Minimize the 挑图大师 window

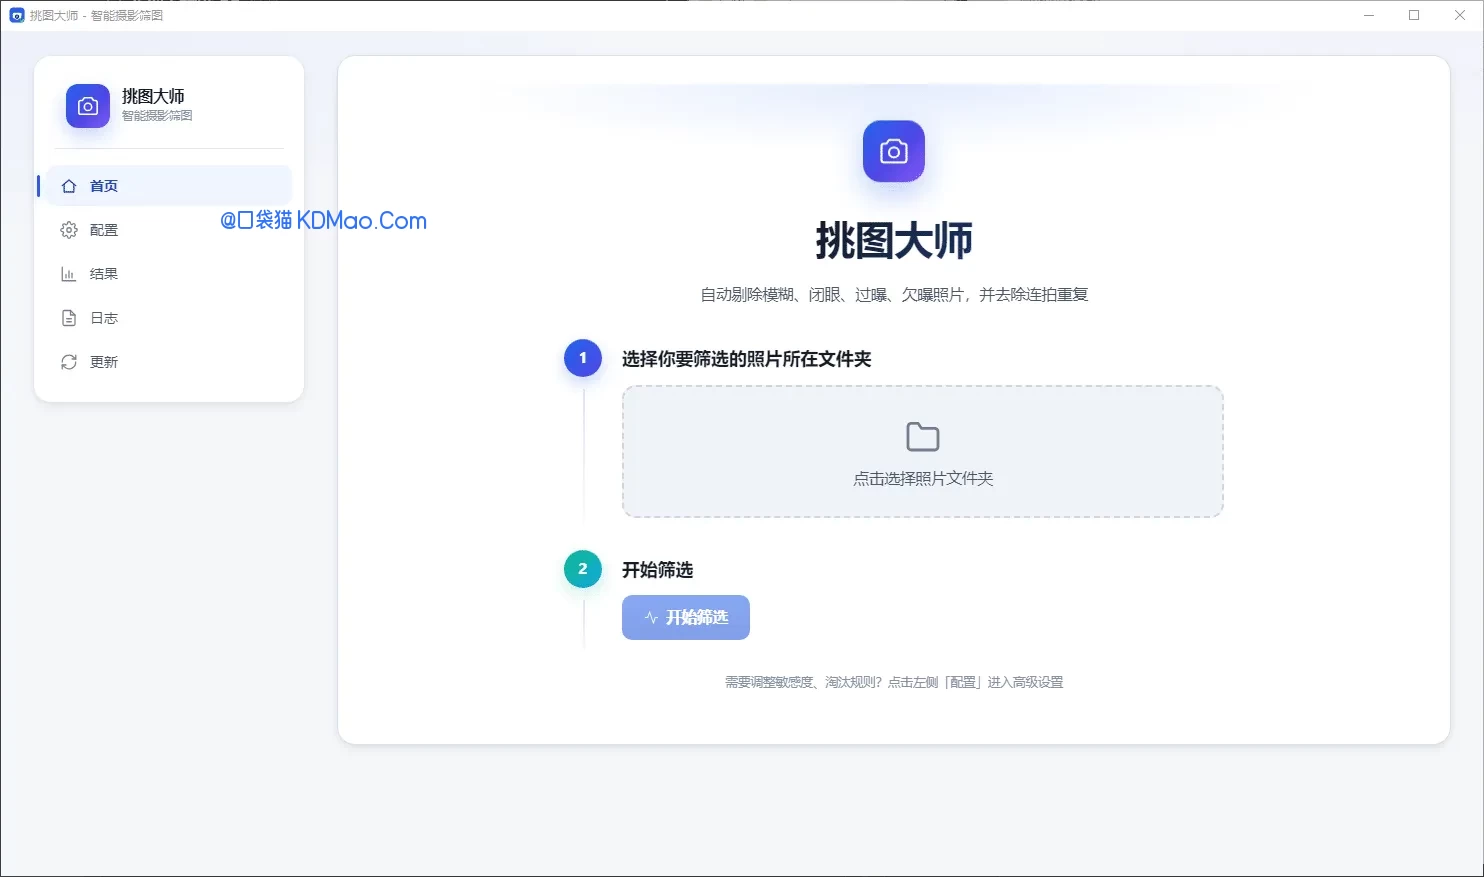pos(1369,15)
